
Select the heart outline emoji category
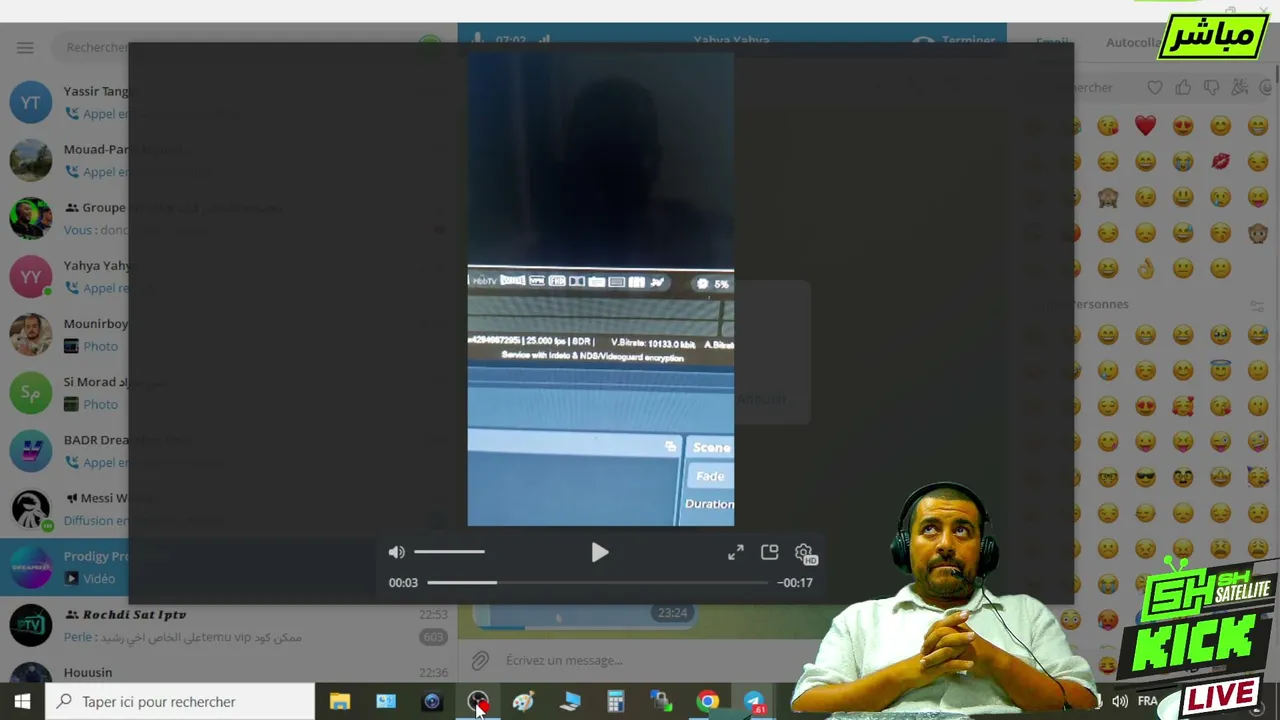point(1155,88)
